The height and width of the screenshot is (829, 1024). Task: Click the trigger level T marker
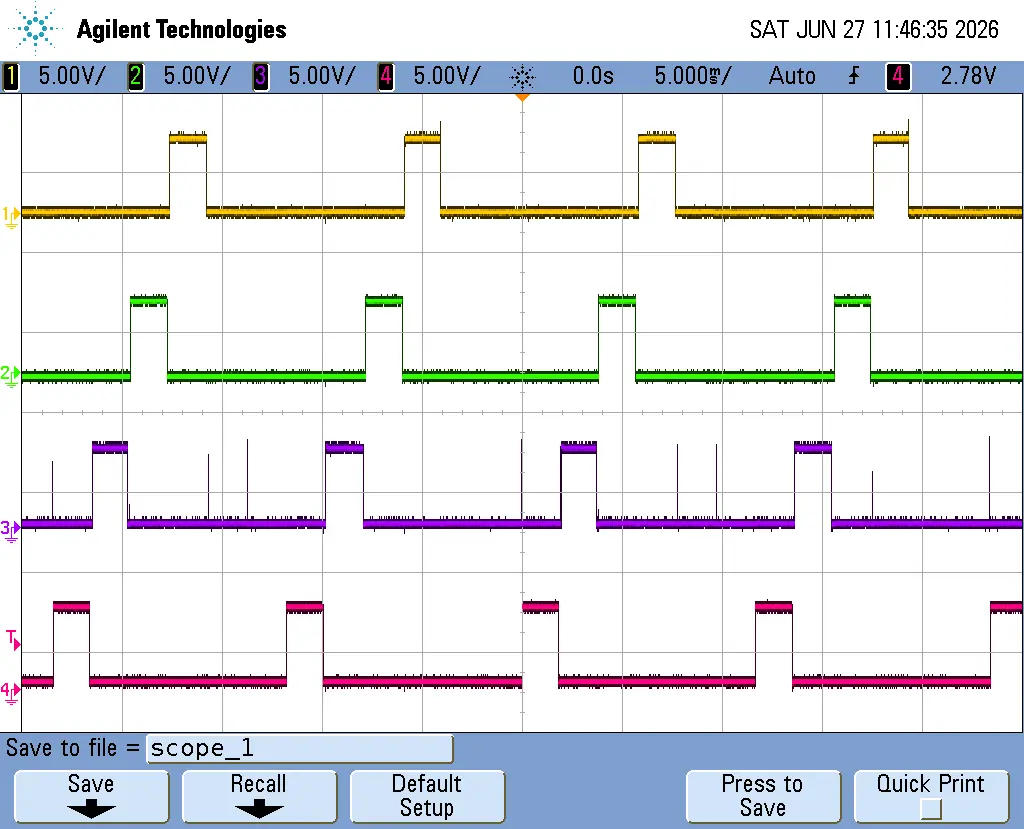(x=13, y=640)
